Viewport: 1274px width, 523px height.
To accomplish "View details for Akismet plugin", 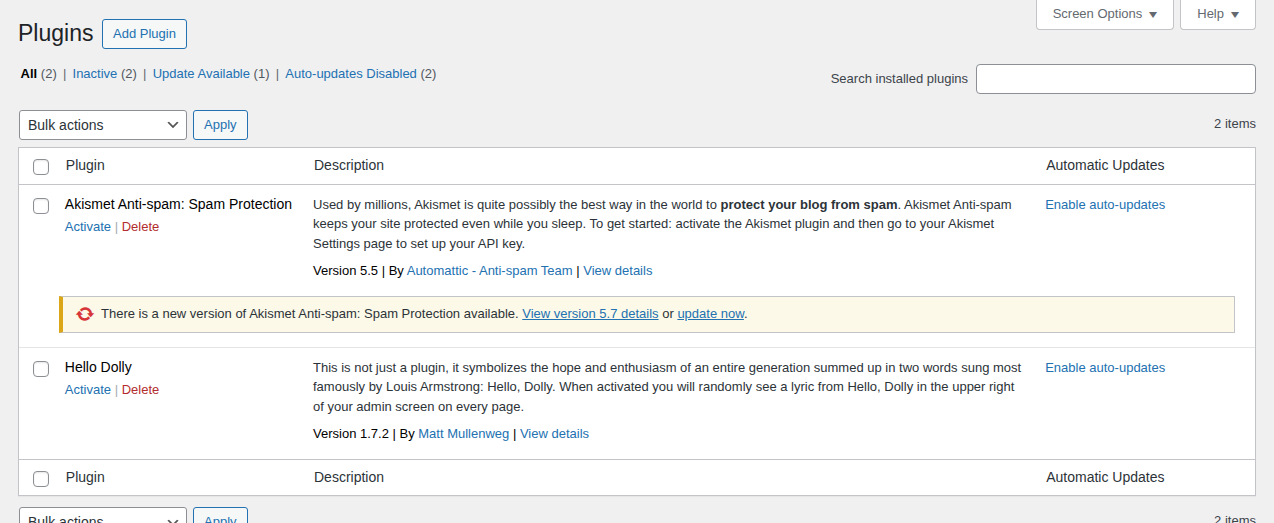I will (x=618, y=271).
